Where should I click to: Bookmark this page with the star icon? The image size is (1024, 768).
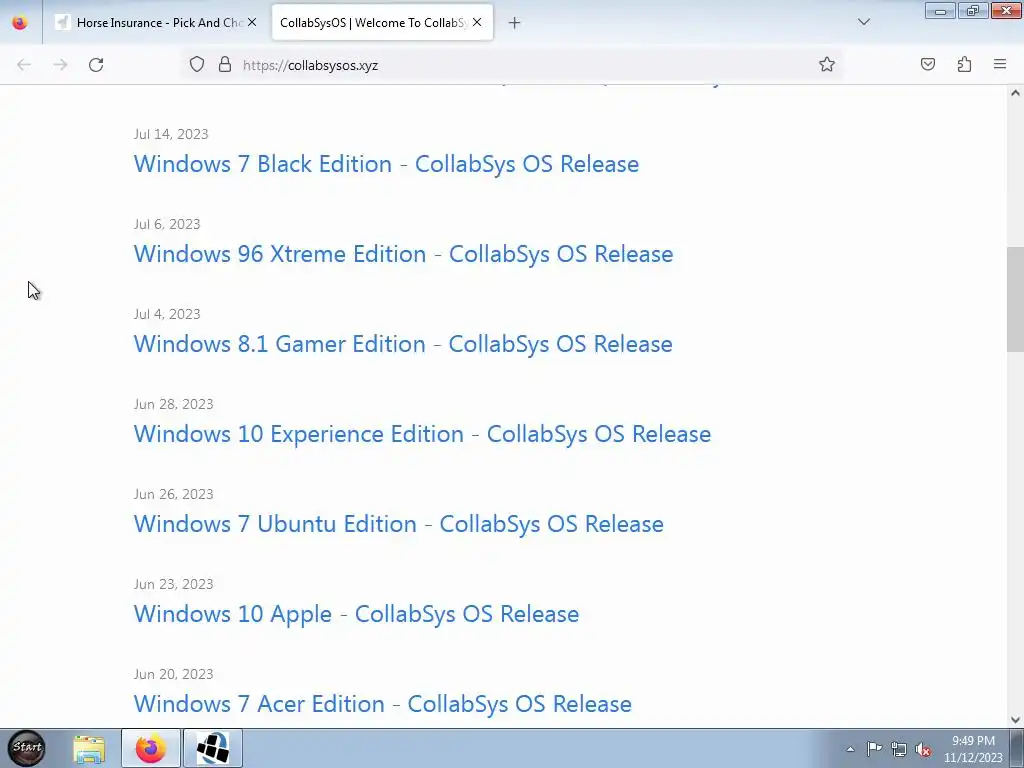click(827, 64)
